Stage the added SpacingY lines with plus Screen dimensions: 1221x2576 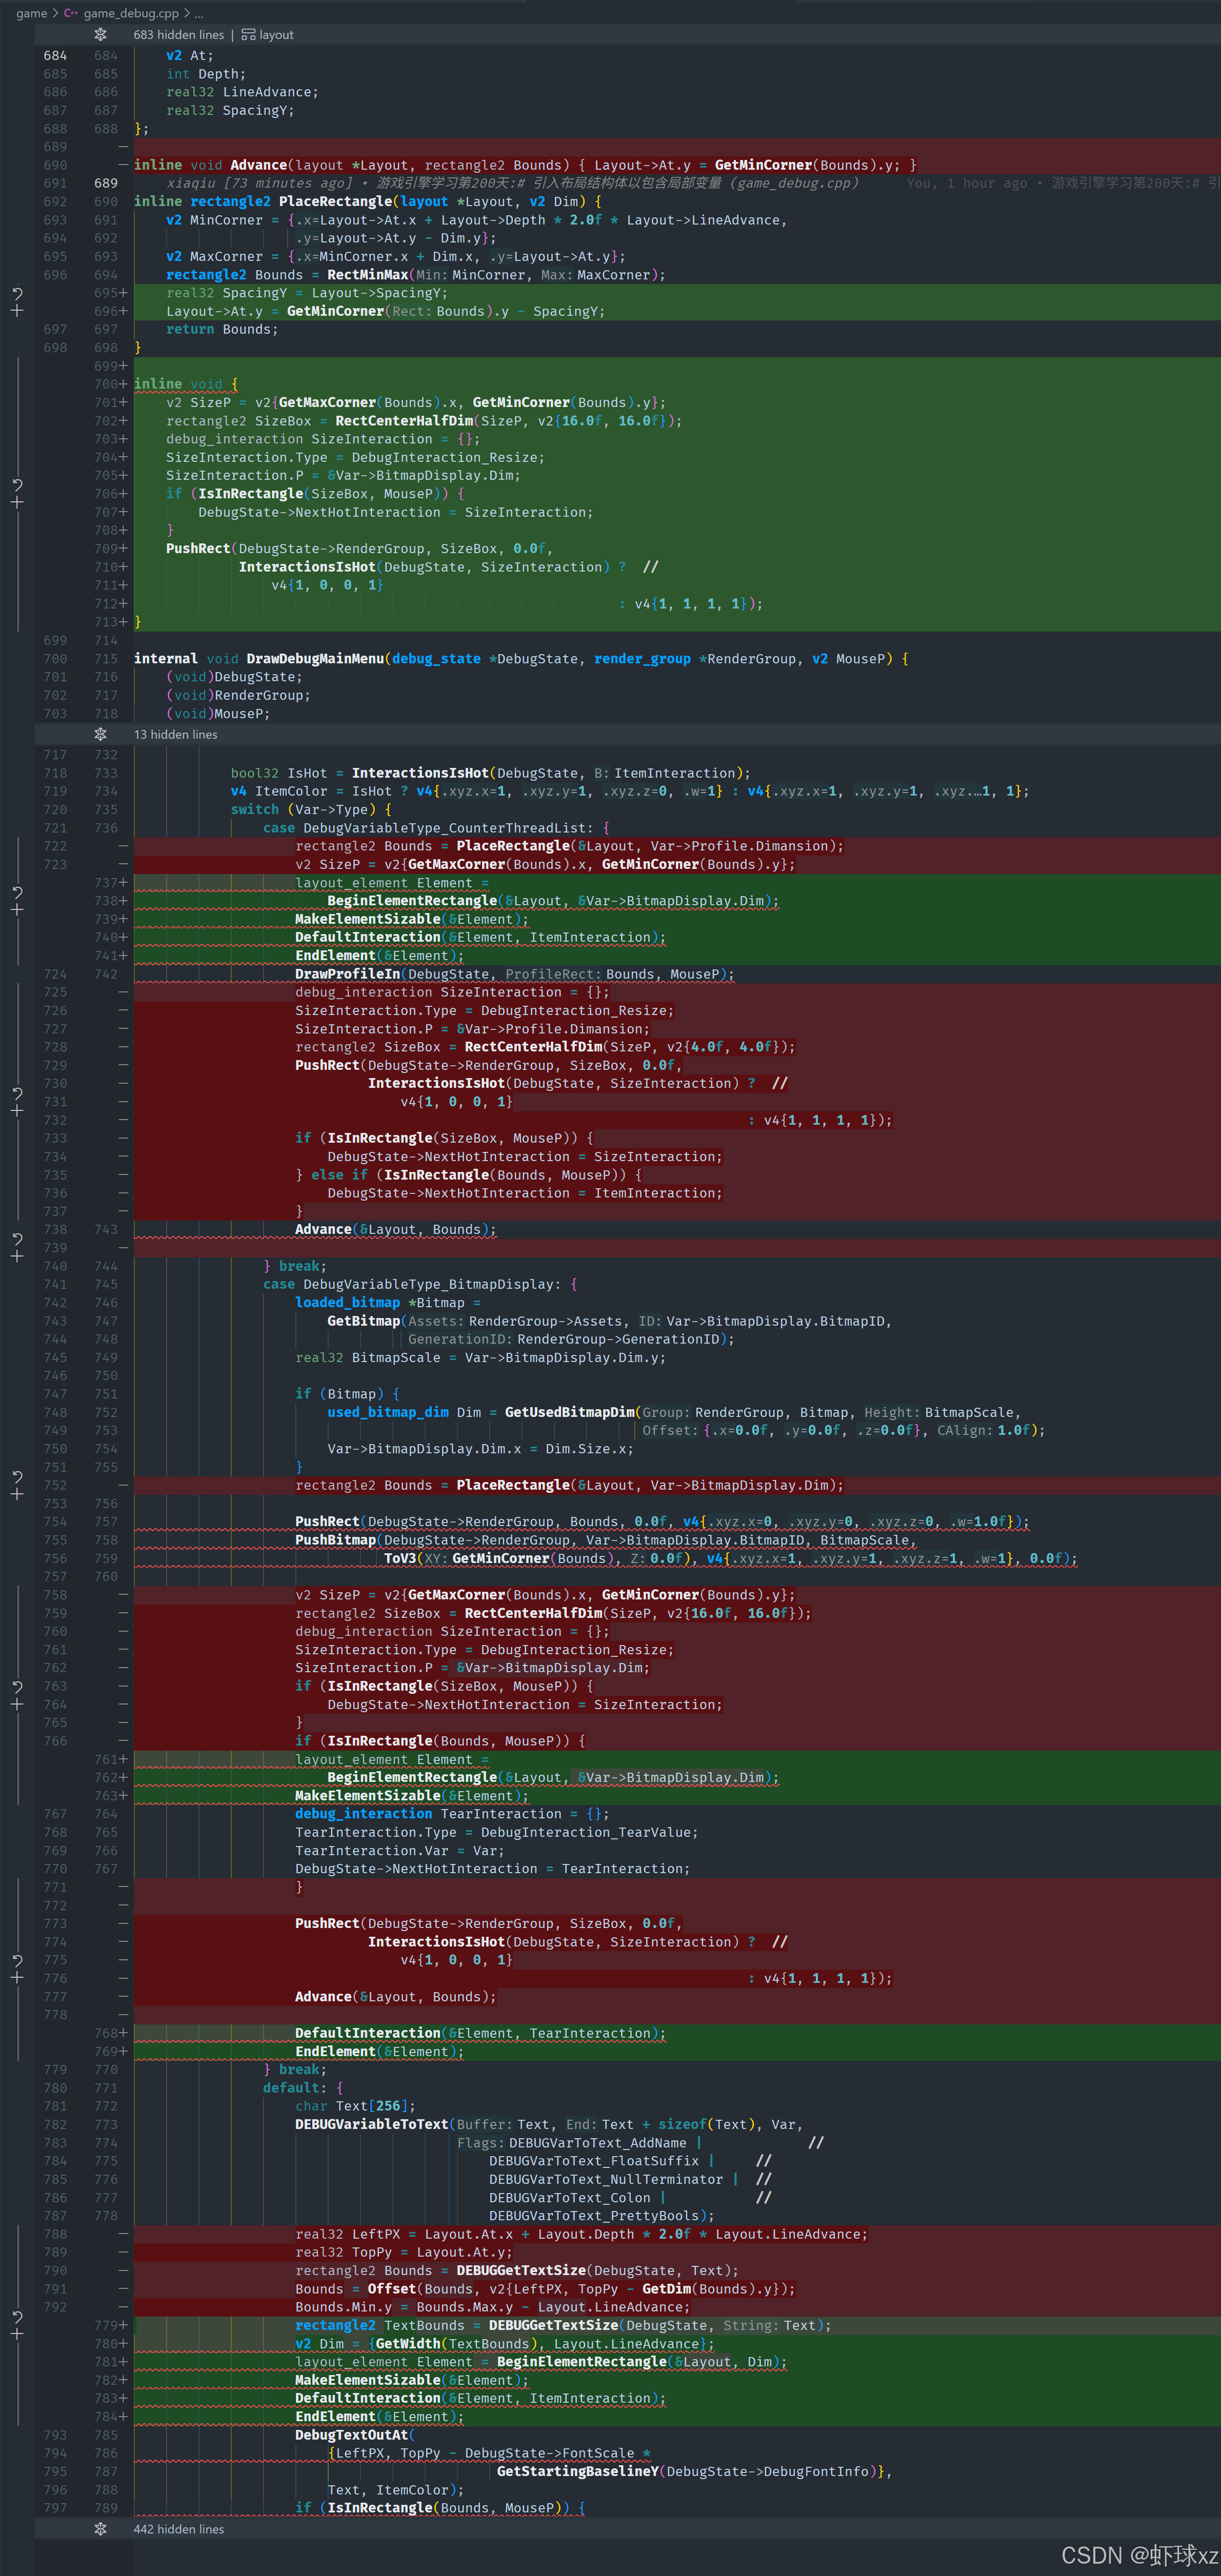click(x=17, y=311)
